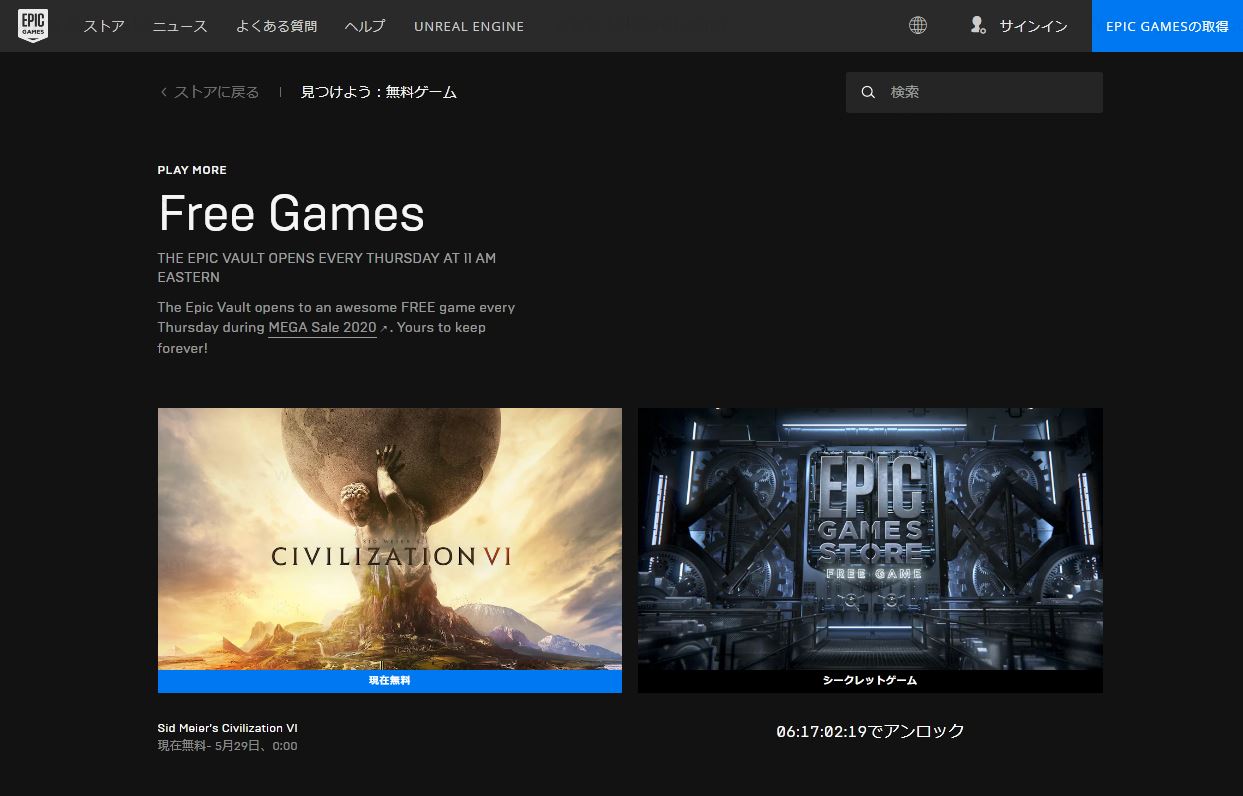Open the よくある質問 menu item

[x=276, y=26]
